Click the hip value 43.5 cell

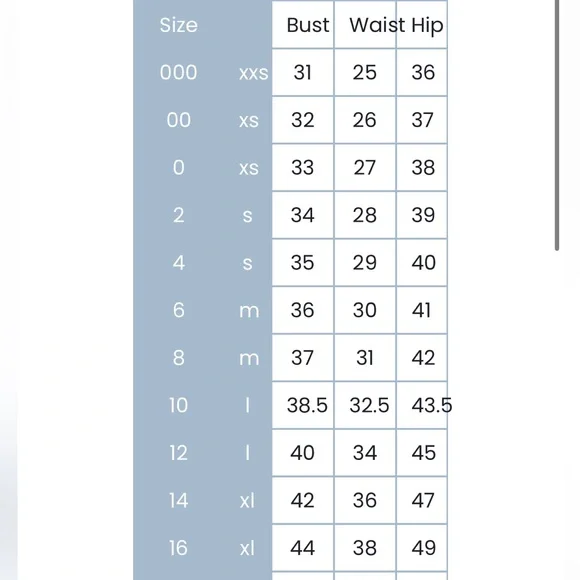point(422,405)
